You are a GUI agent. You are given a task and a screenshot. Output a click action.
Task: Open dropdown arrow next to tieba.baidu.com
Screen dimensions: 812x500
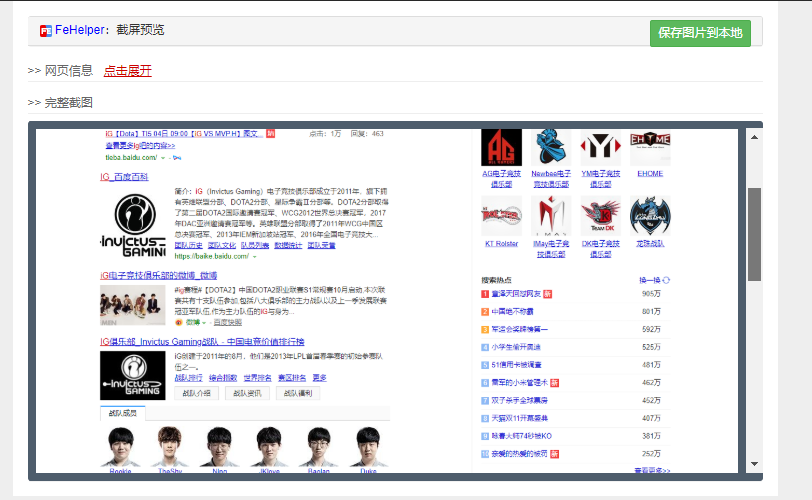coord(163,158)
